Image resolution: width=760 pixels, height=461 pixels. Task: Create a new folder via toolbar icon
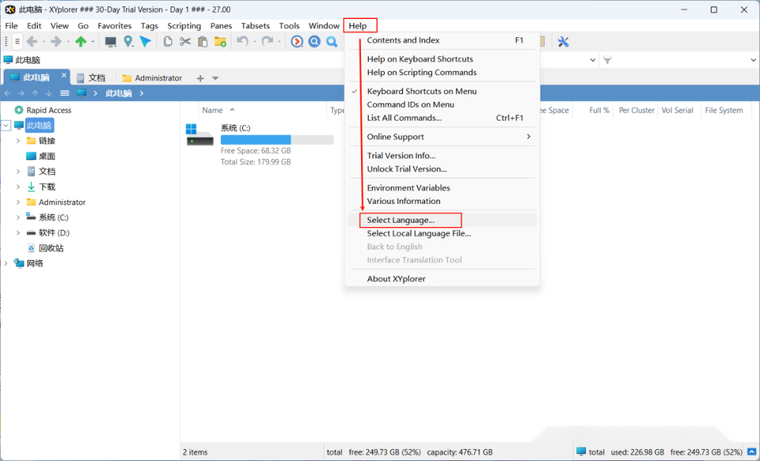click(x=221, y=42)
